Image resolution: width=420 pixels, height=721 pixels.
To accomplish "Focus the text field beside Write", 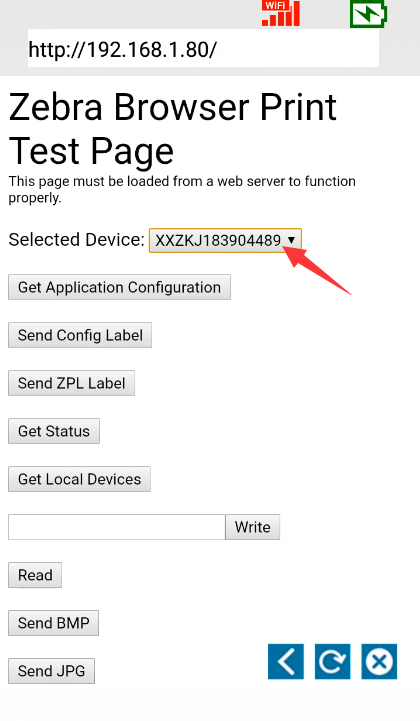I will click(x=117, y=527).
